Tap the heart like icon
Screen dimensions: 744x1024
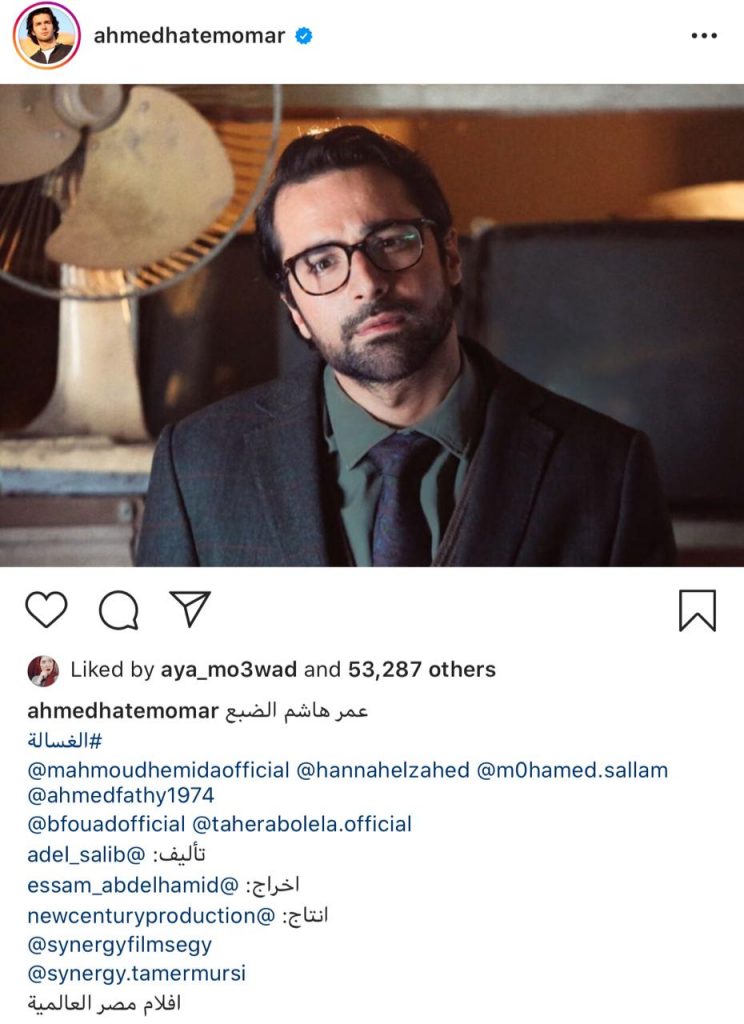click(x=46, y=609)
